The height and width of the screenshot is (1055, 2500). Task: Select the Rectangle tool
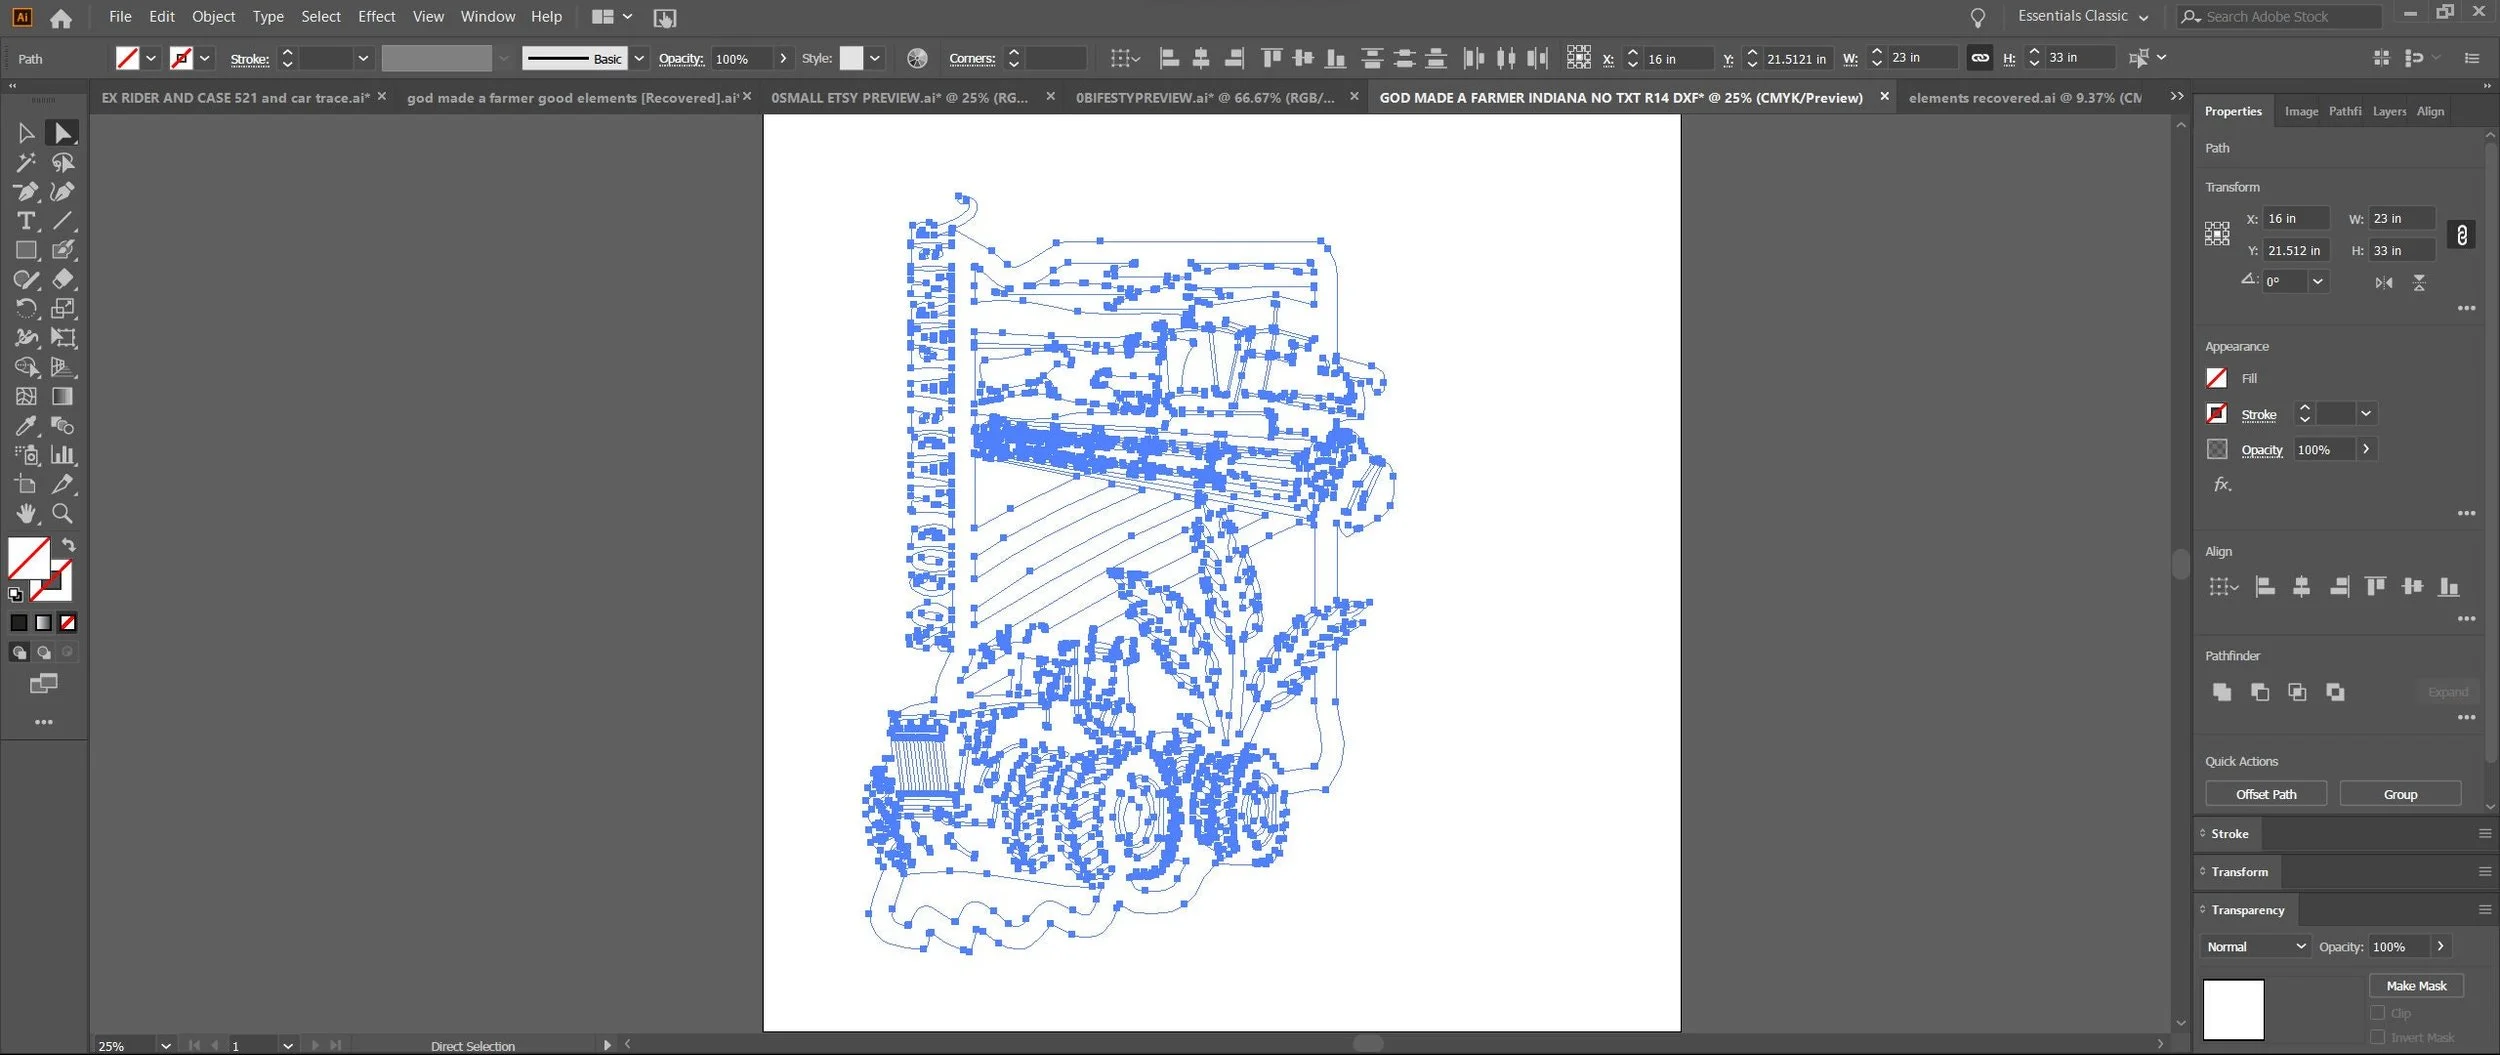pyautogui.click(x=26, y=250)
